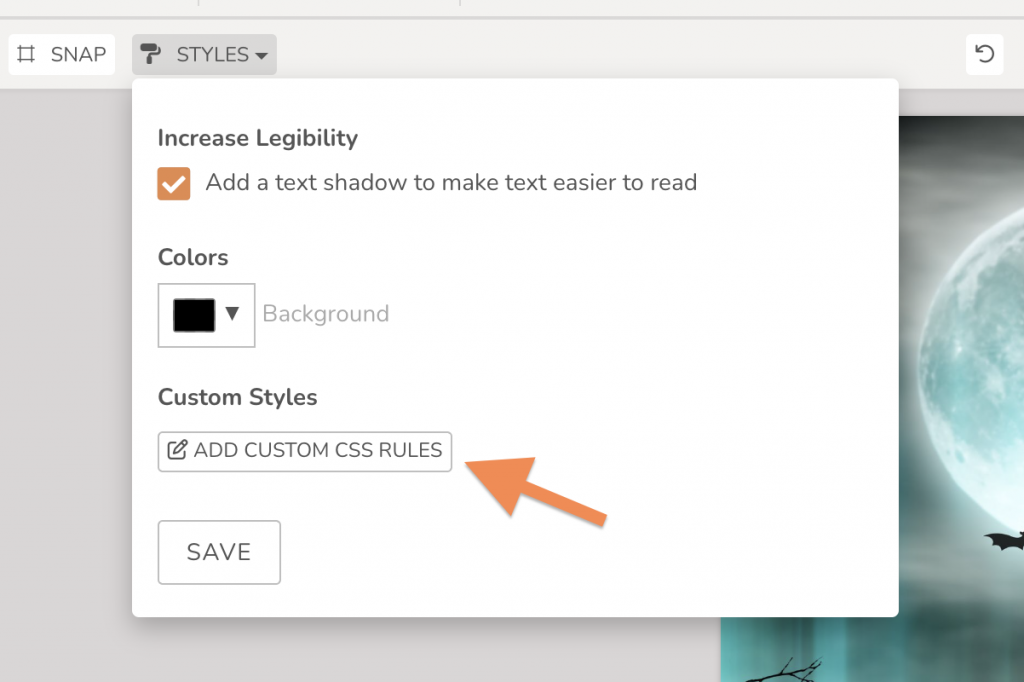
Task: Click the revert changes circular arrow icon
Action: [x=985, y=54]
